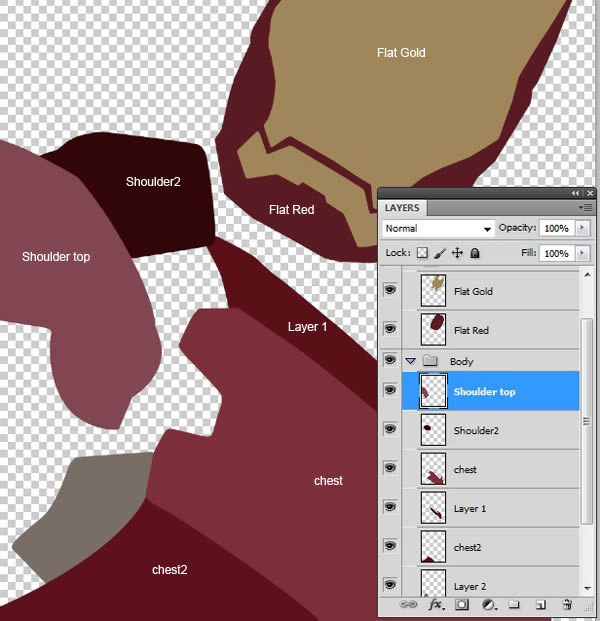The height and width of the screenshot is (621, 600).
Task: Click the Flat Red layer thumbnail
Action: coord(433,330)
